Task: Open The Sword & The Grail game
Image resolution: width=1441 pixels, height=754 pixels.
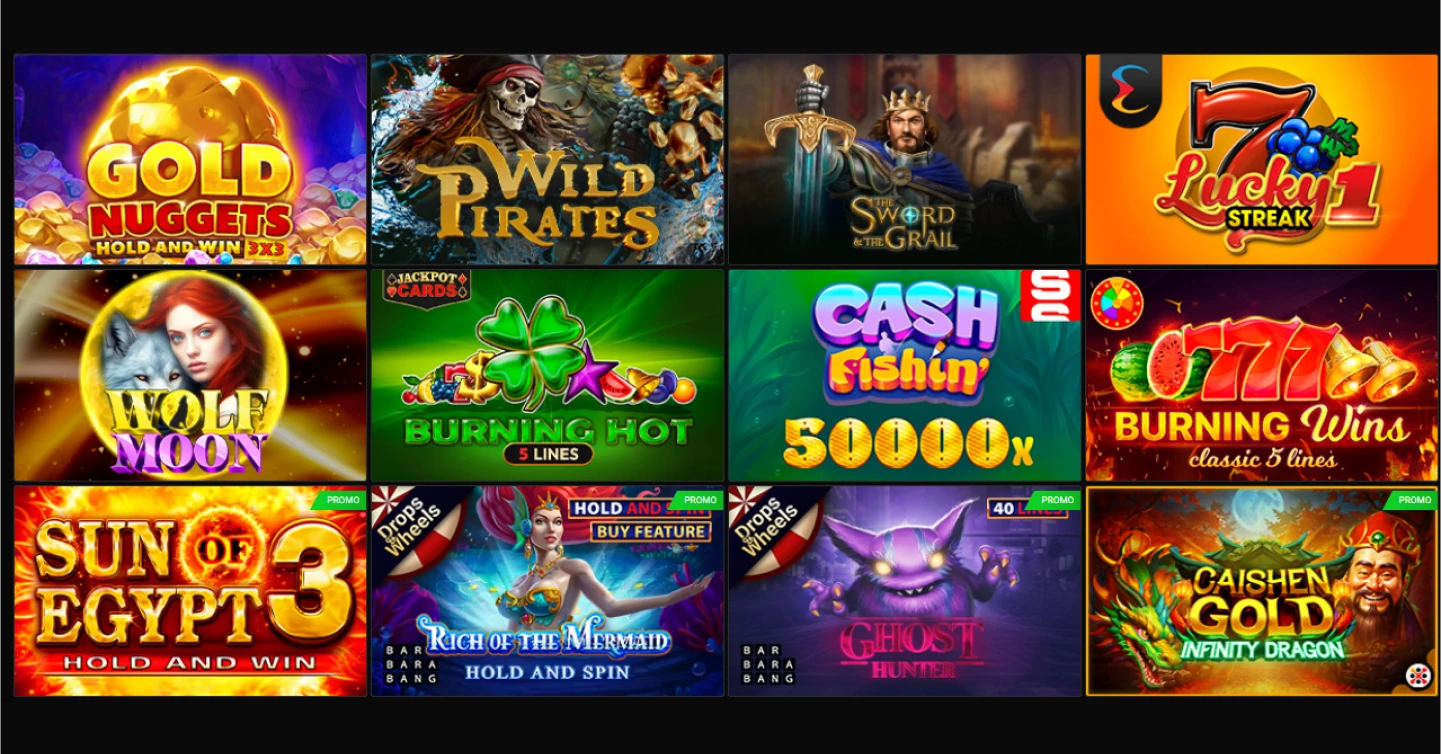Action: 904,159
